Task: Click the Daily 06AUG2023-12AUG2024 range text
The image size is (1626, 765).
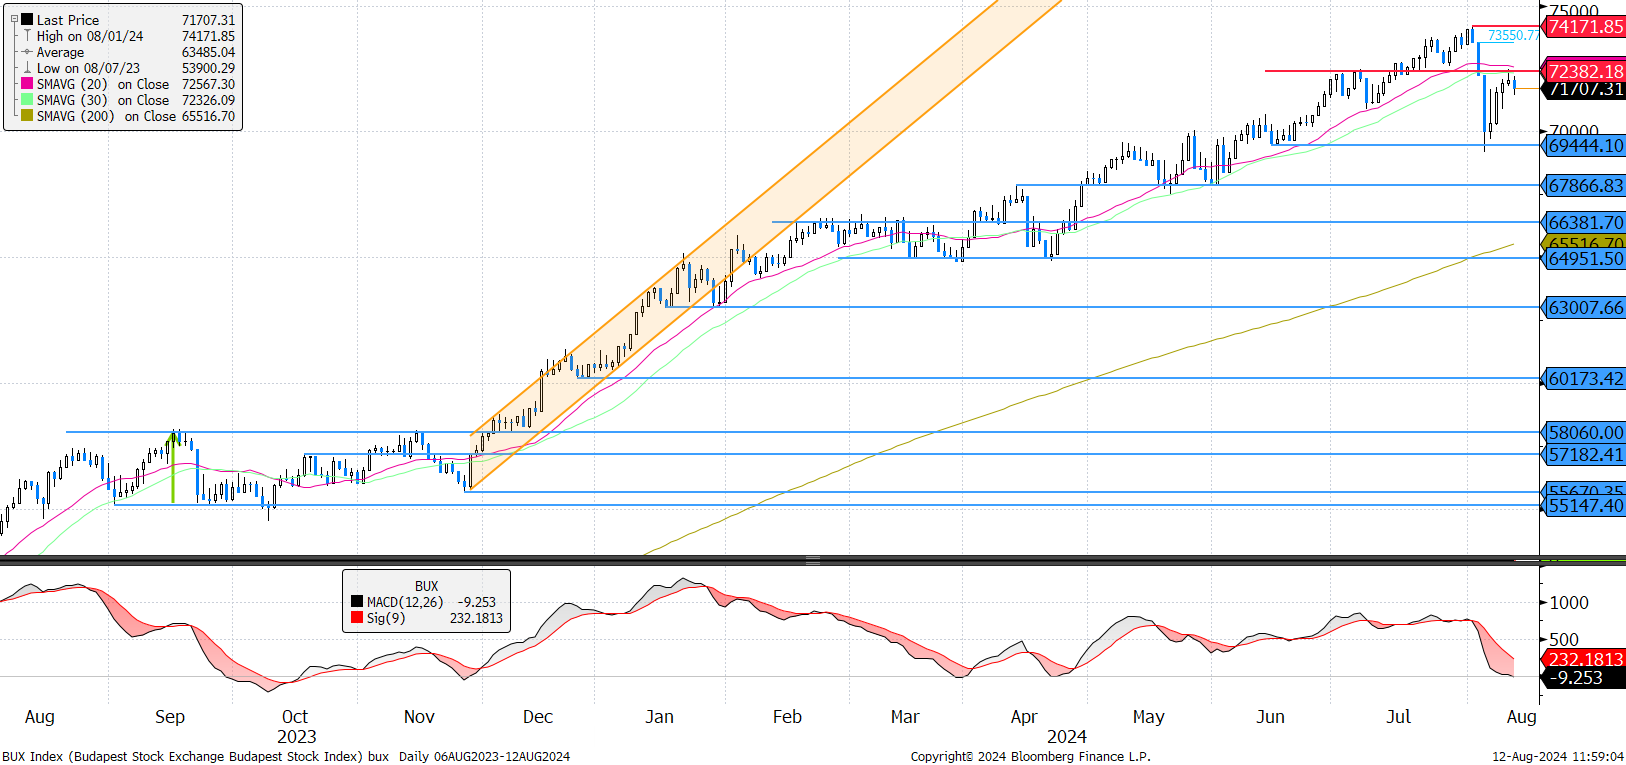Action: (x=485, y=757)
